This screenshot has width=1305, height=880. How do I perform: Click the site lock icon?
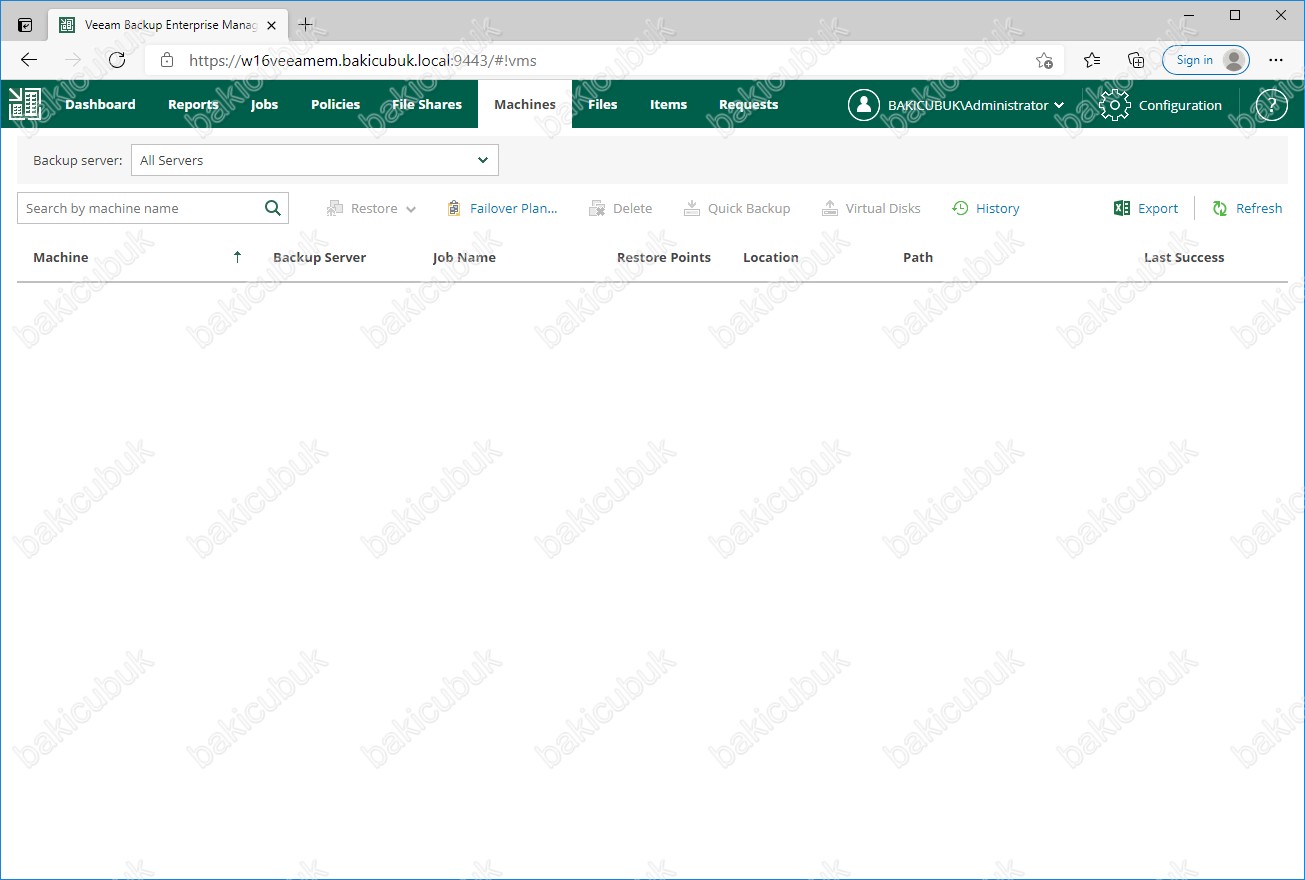coord(167,60)
